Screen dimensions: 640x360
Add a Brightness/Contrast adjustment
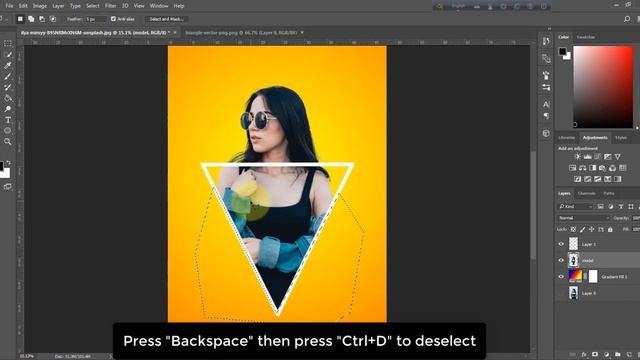(x=577, y=157)
